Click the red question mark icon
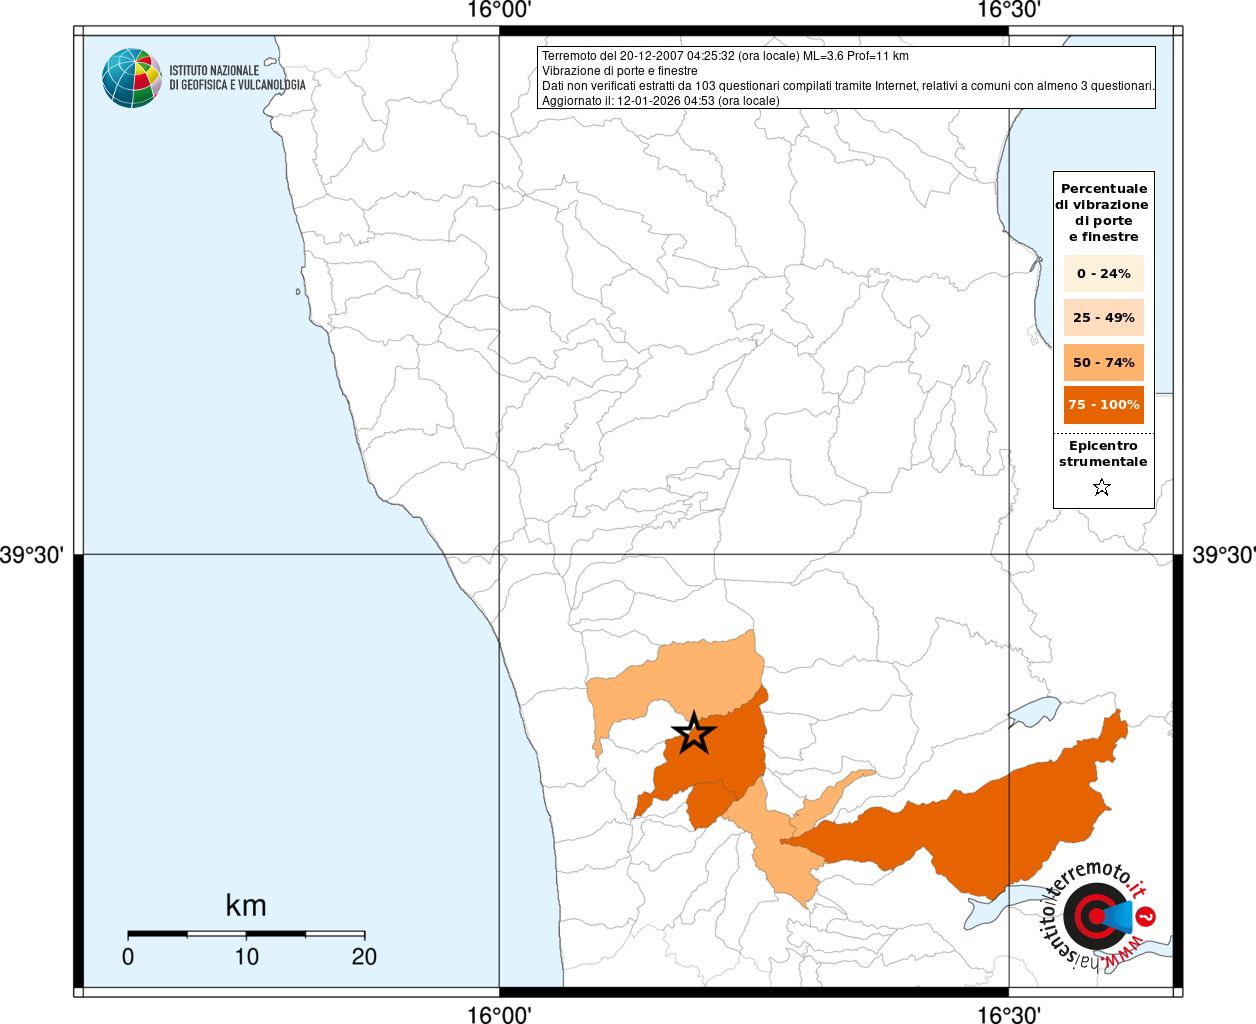Viewport: 1256px width, 1024px height. tap(1147, 916)
